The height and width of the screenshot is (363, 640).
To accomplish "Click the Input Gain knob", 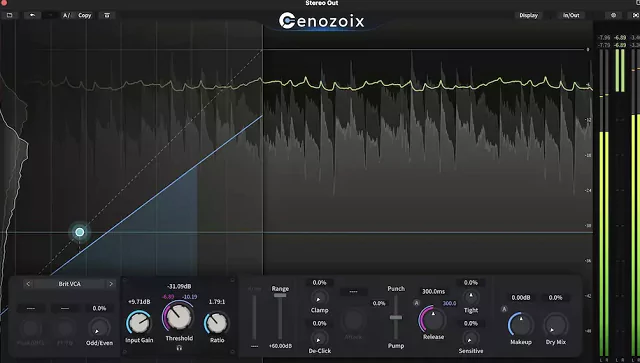I will pos(139,323).
